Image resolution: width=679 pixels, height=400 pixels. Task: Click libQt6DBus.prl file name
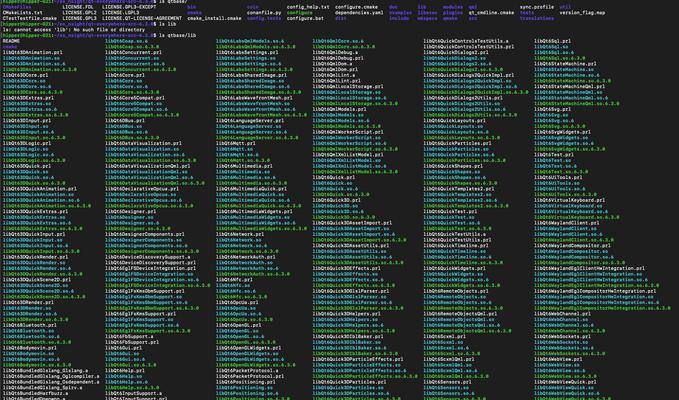[x=125, y=121]
